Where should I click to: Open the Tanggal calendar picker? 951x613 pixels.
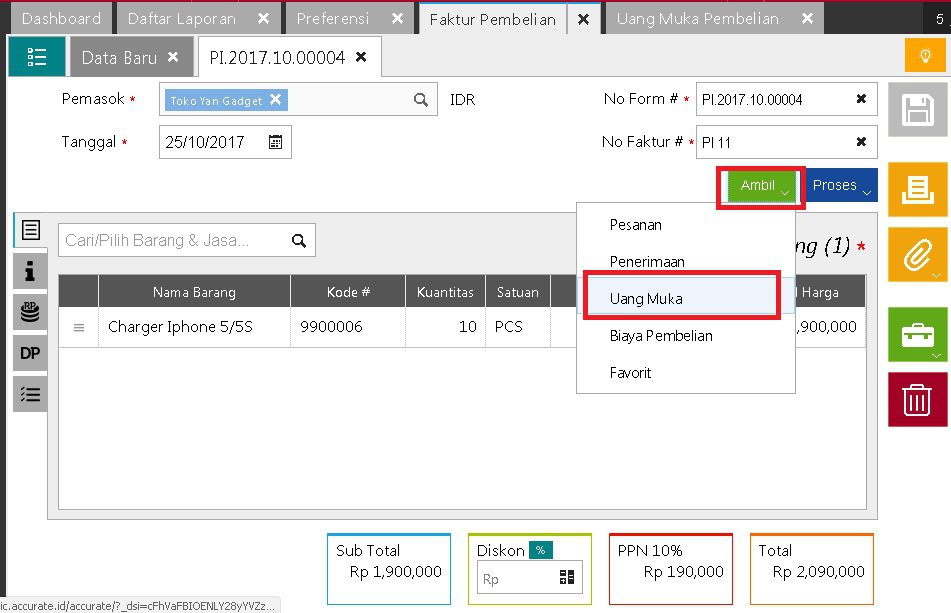(x=276, y=142)
